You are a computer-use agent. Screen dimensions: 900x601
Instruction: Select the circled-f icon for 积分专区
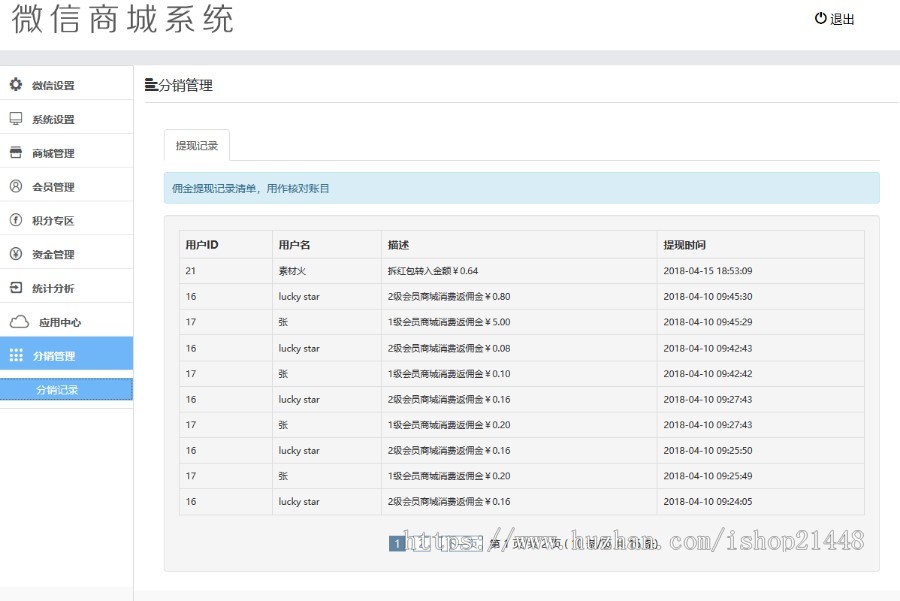coord(14,220)
